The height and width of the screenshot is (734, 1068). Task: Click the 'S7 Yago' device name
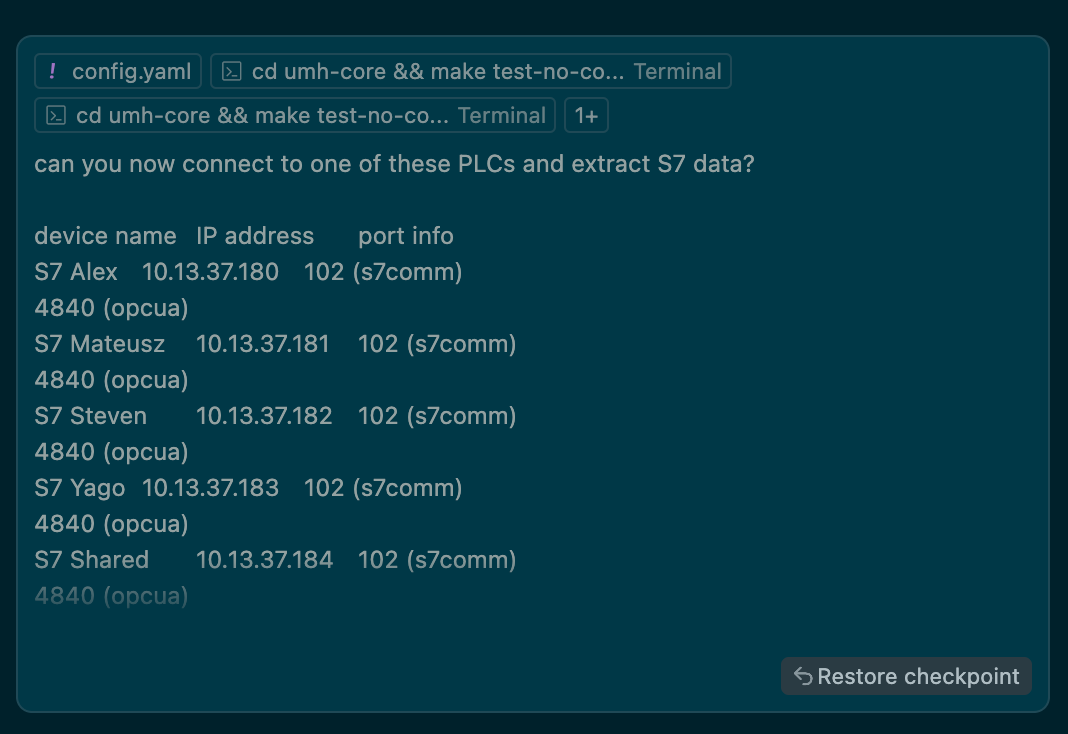coord(80,488)
